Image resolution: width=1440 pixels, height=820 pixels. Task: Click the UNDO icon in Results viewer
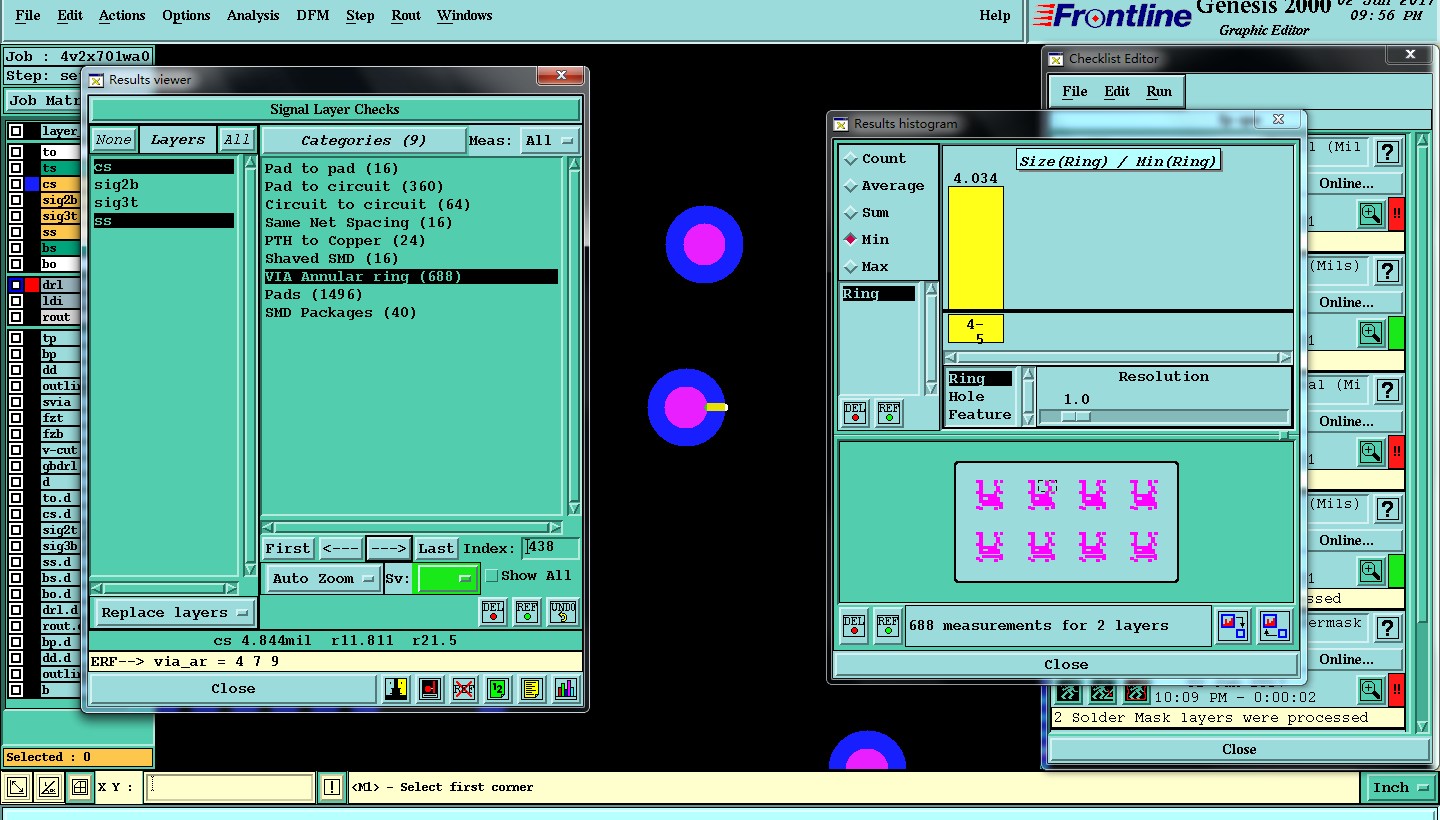point(563,611)
